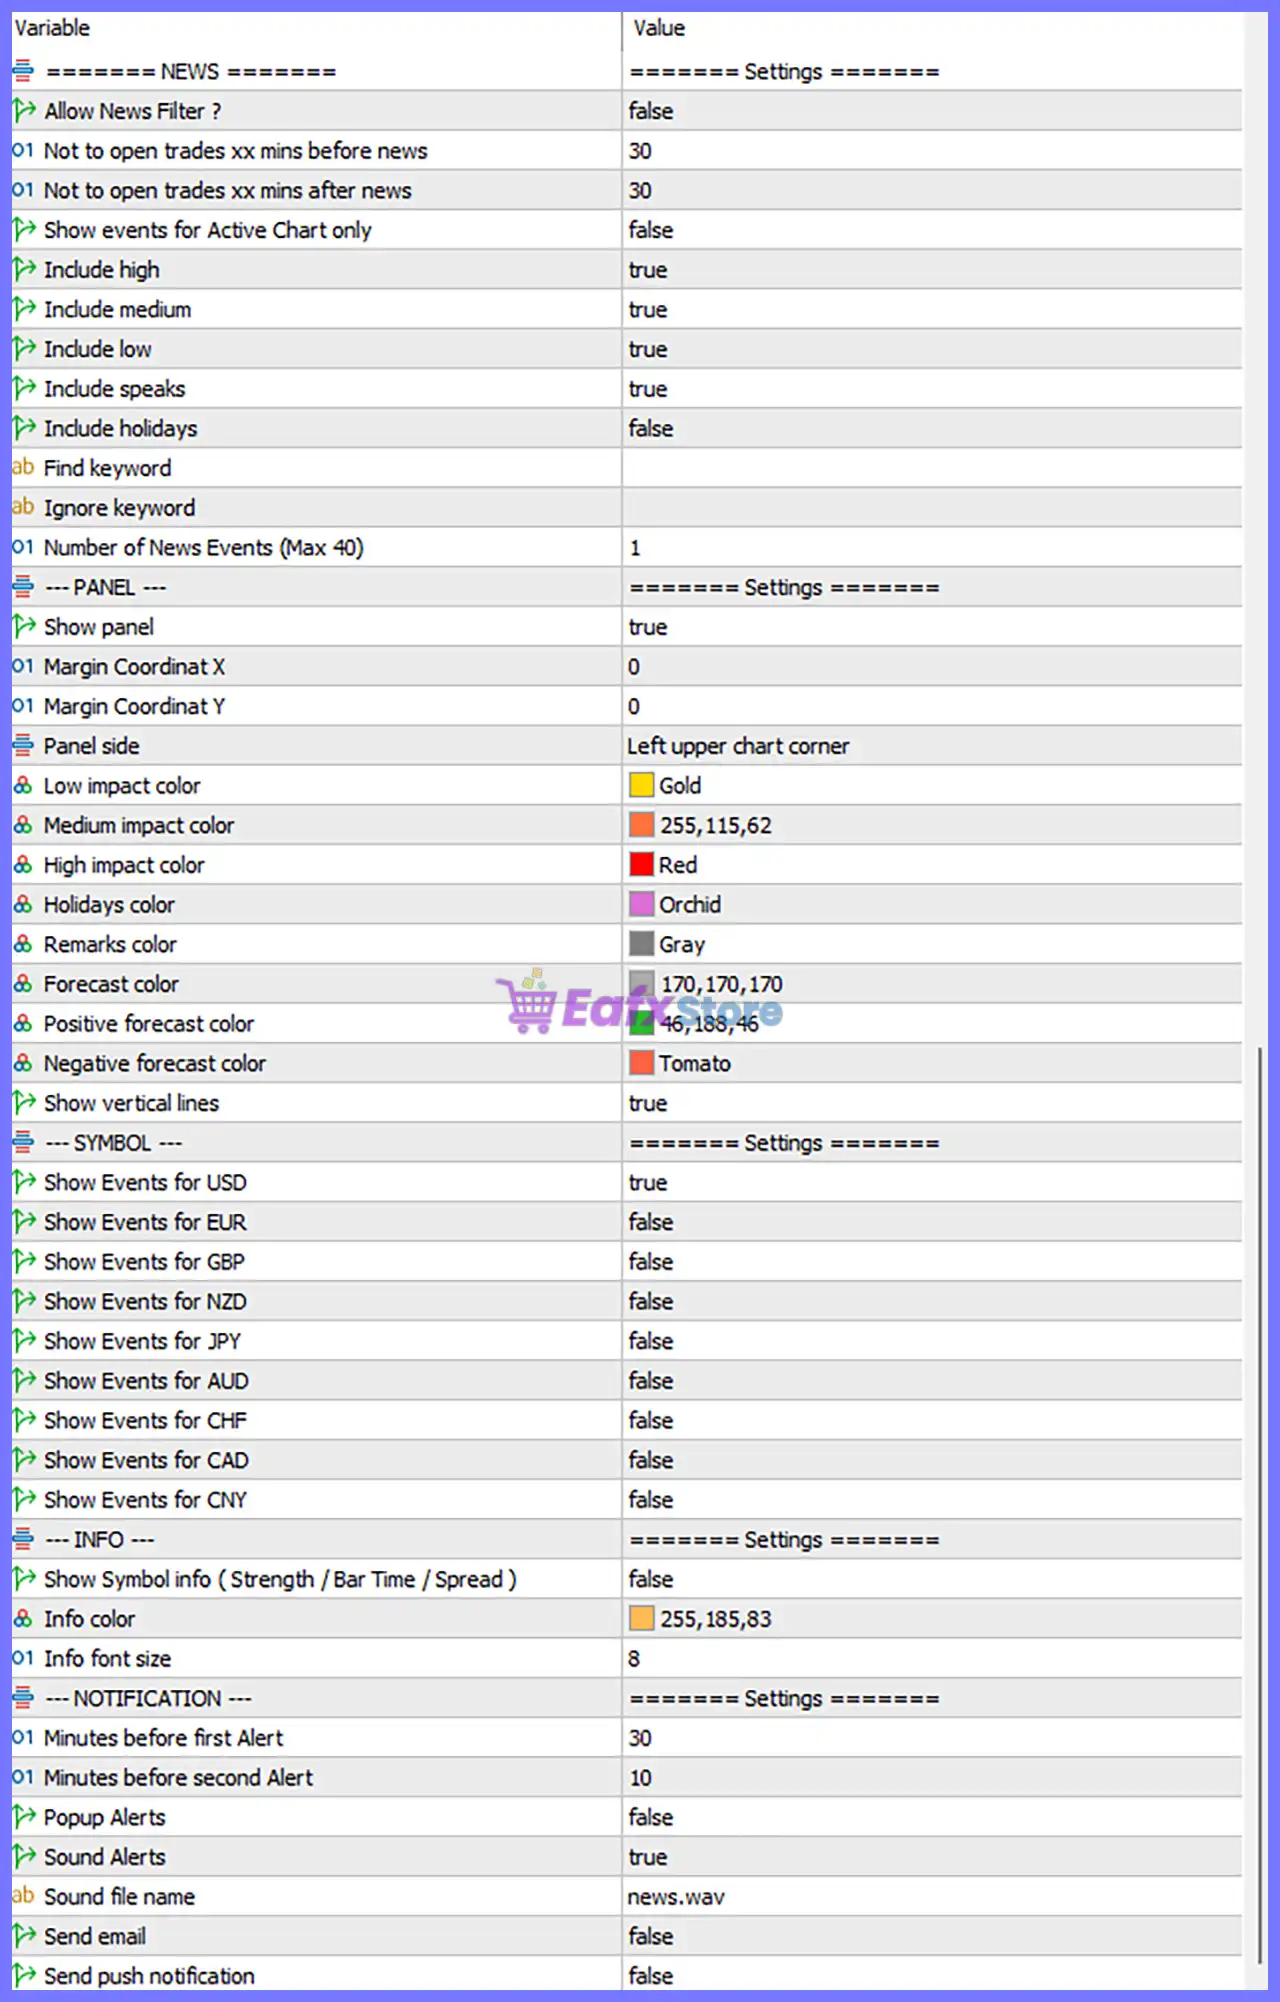Click the boolean icon beside Include medium
The height and width of the screenshot is (2002, 1280).
[24, 309]
